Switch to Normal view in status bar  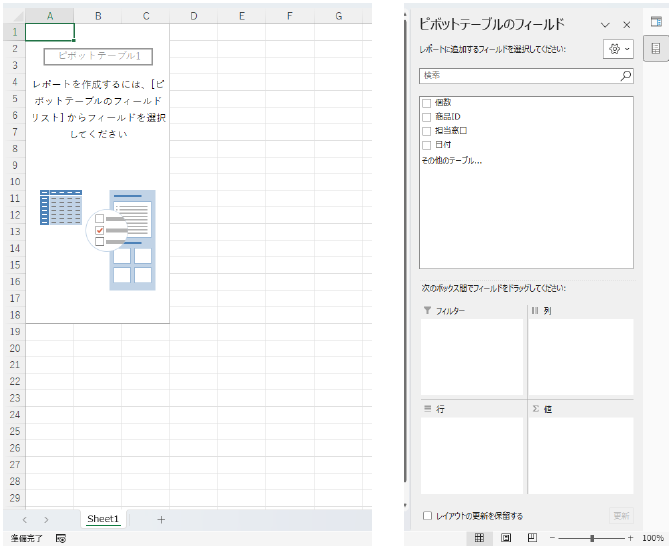coord(480,538)
